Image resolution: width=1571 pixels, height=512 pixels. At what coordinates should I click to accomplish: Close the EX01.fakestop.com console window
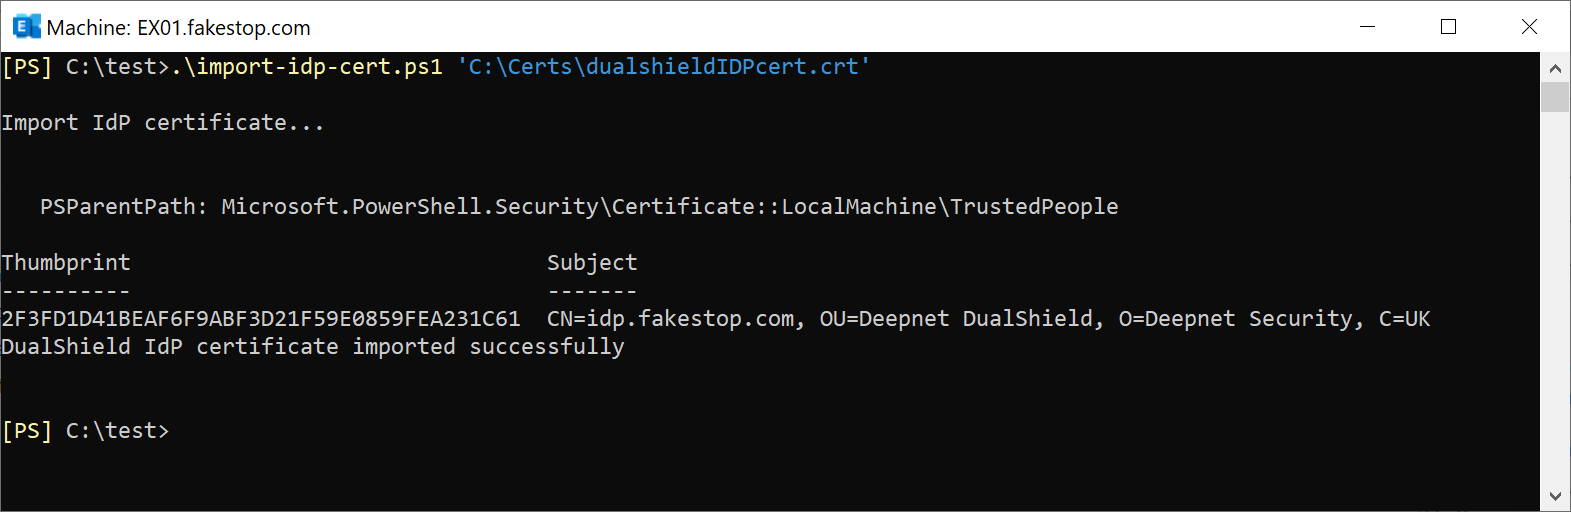pos(1529,27)
